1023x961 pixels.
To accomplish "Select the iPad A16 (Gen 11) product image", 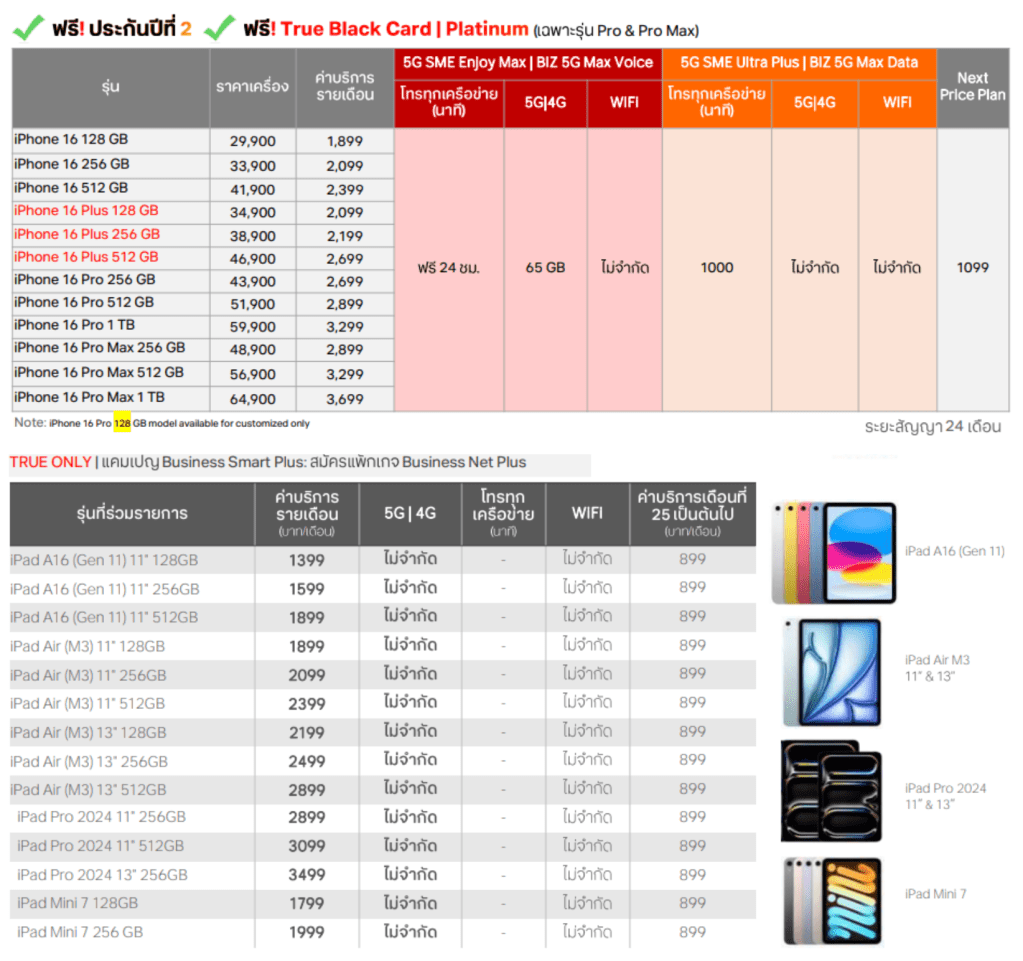I will (833, 553).
